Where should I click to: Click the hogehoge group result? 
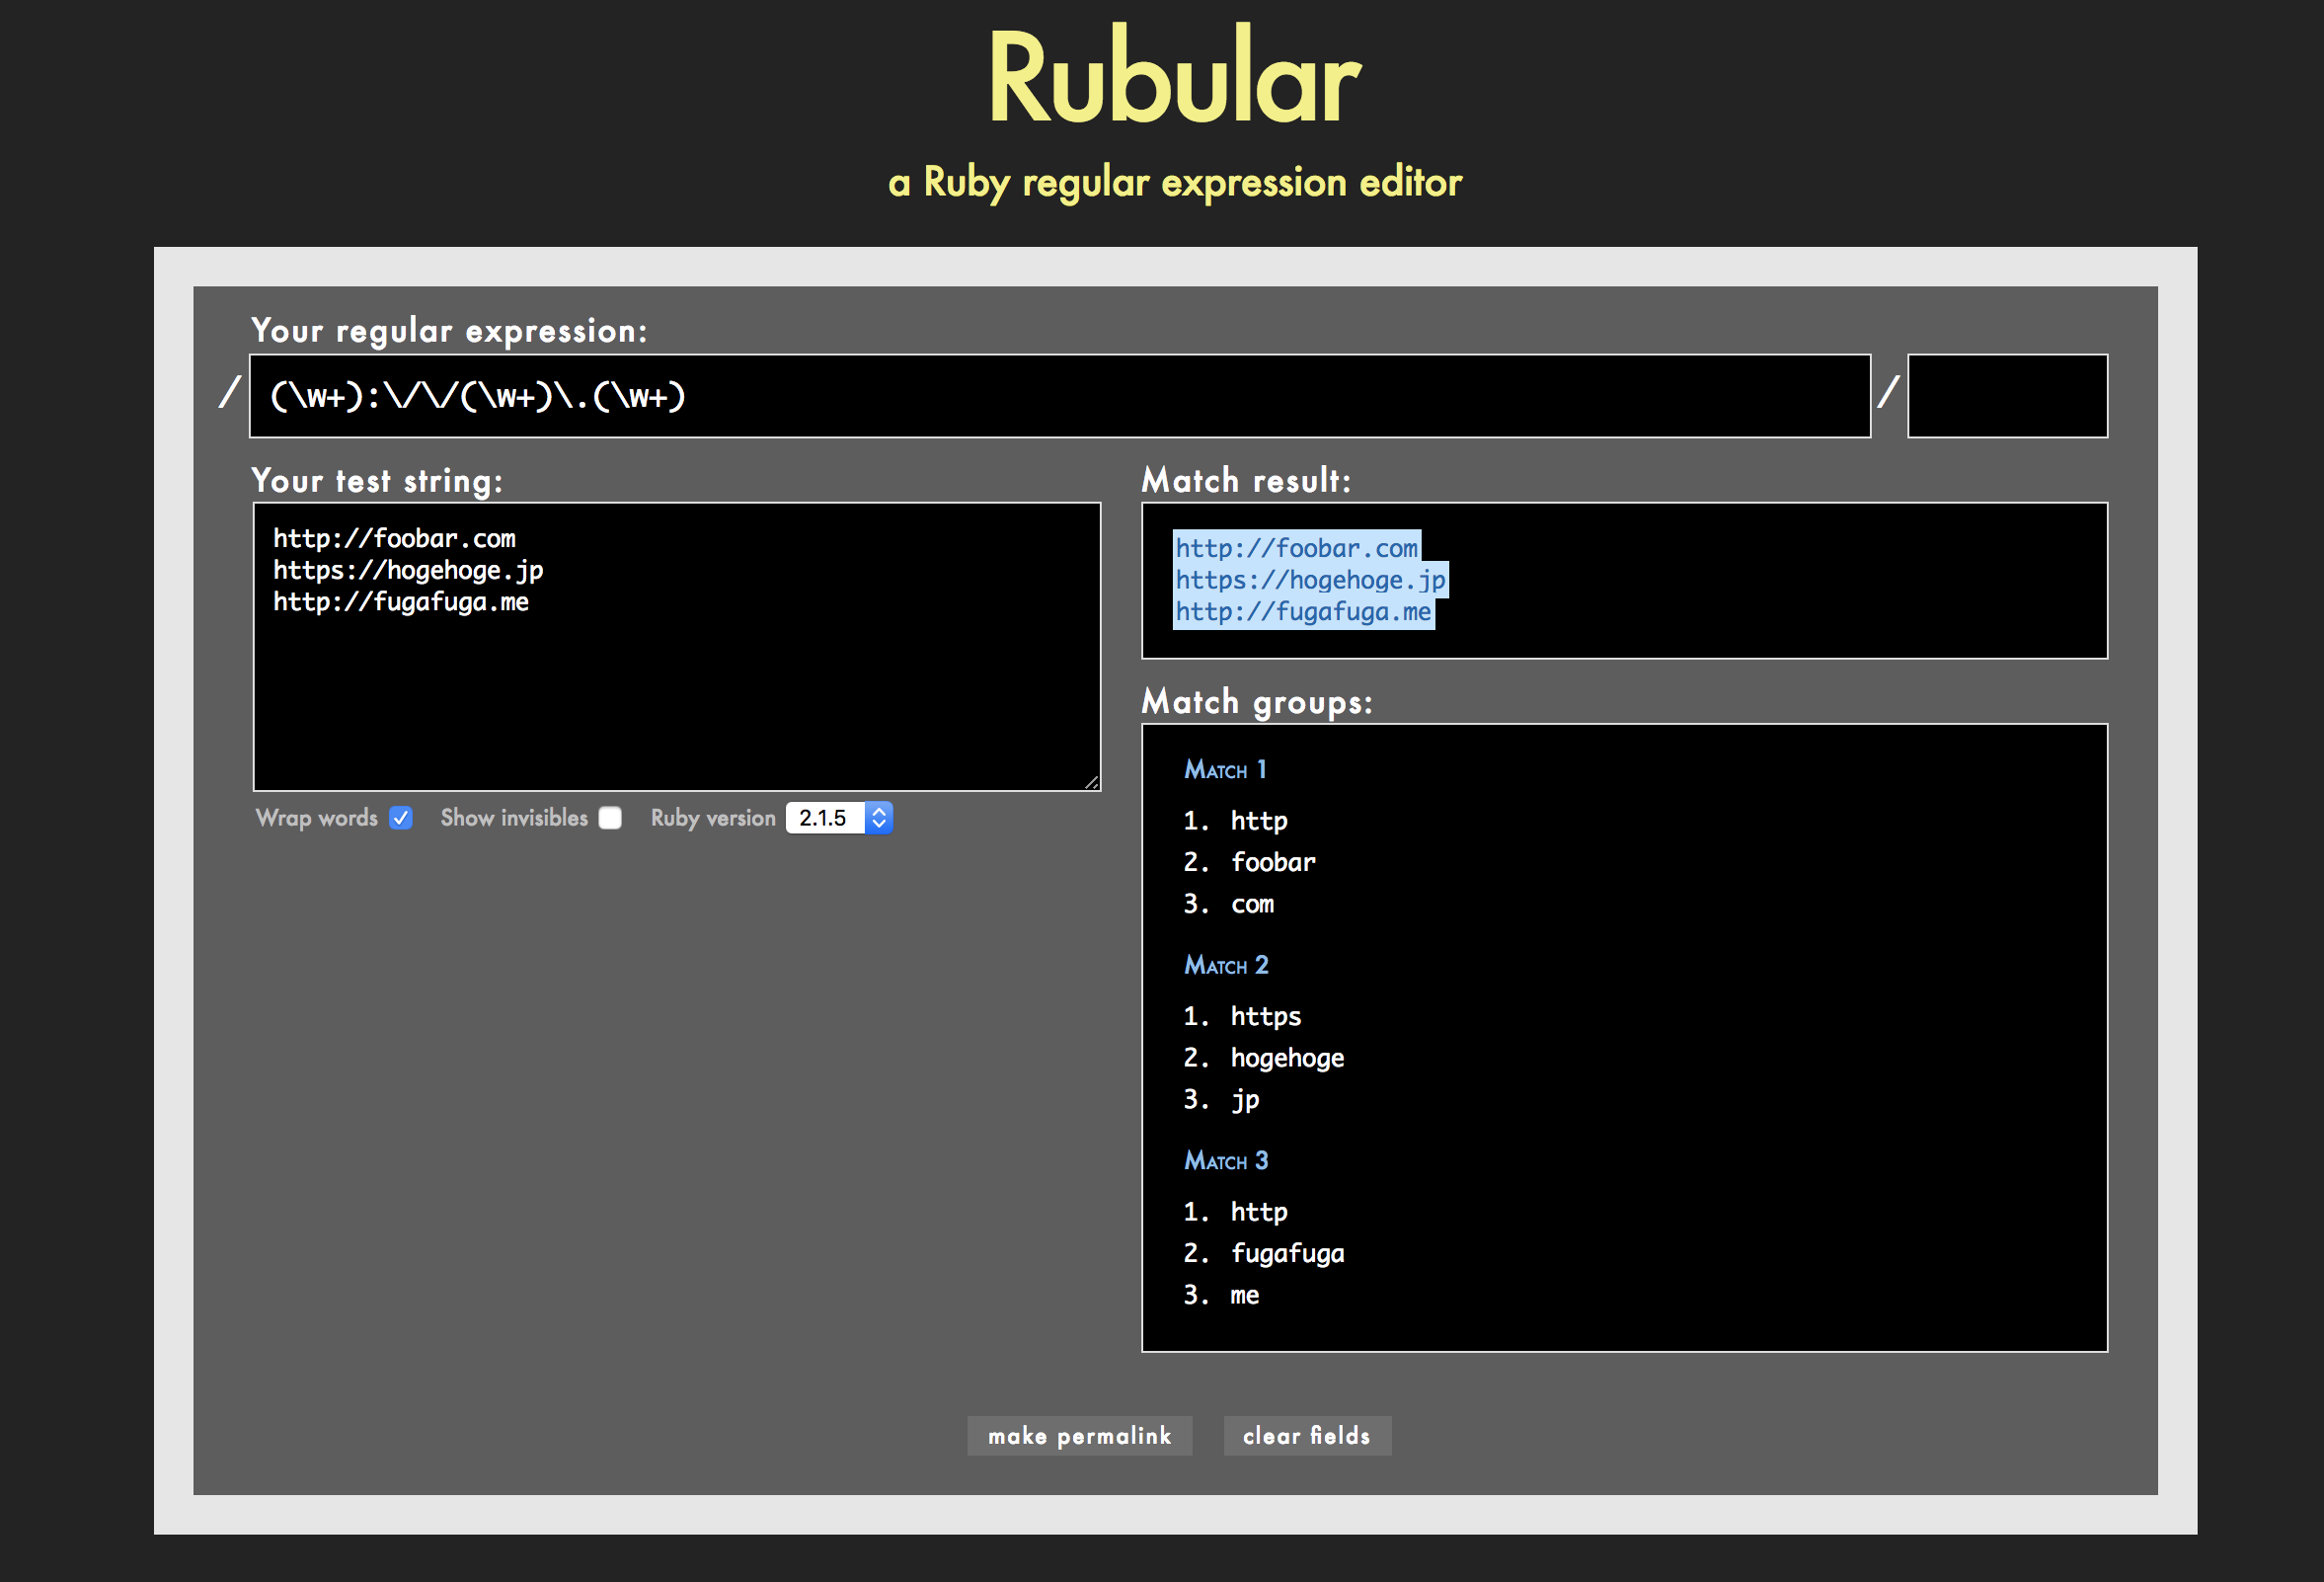1287,1058
